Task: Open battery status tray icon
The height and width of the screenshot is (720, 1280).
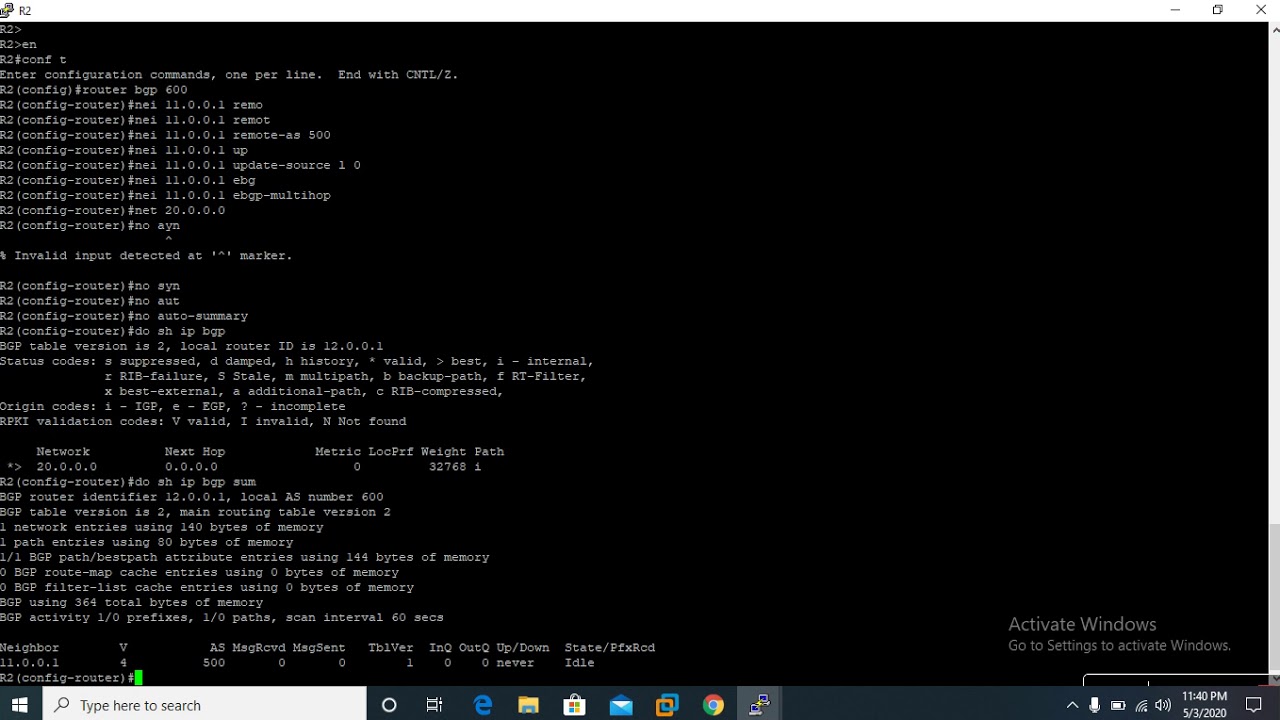Action: click(1118, 705)
